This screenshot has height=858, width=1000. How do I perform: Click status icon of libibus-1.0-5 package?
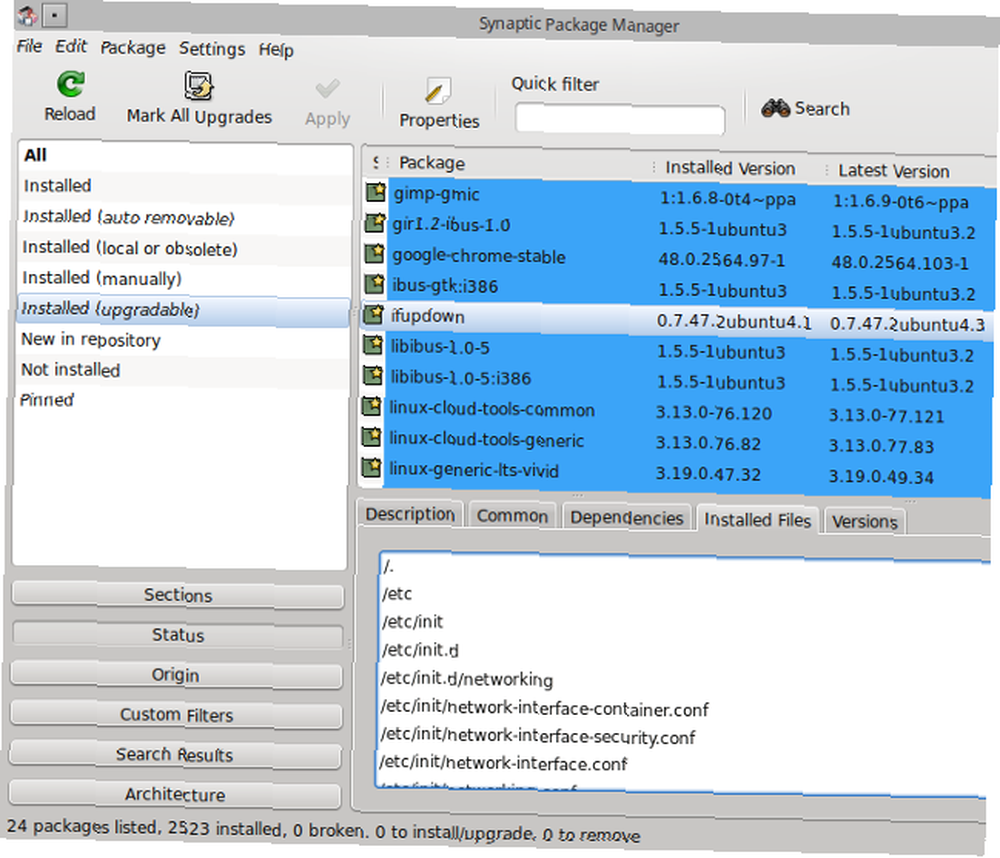pyautogui.click(x=372, y=344)
